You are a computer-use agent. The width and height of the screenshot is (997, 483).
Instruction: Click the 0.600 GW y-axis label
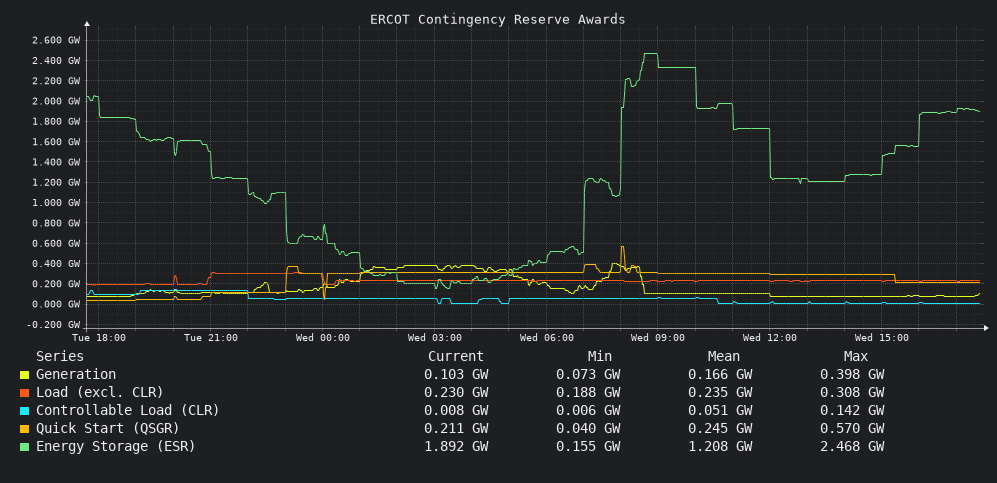(x=56, y=243)
